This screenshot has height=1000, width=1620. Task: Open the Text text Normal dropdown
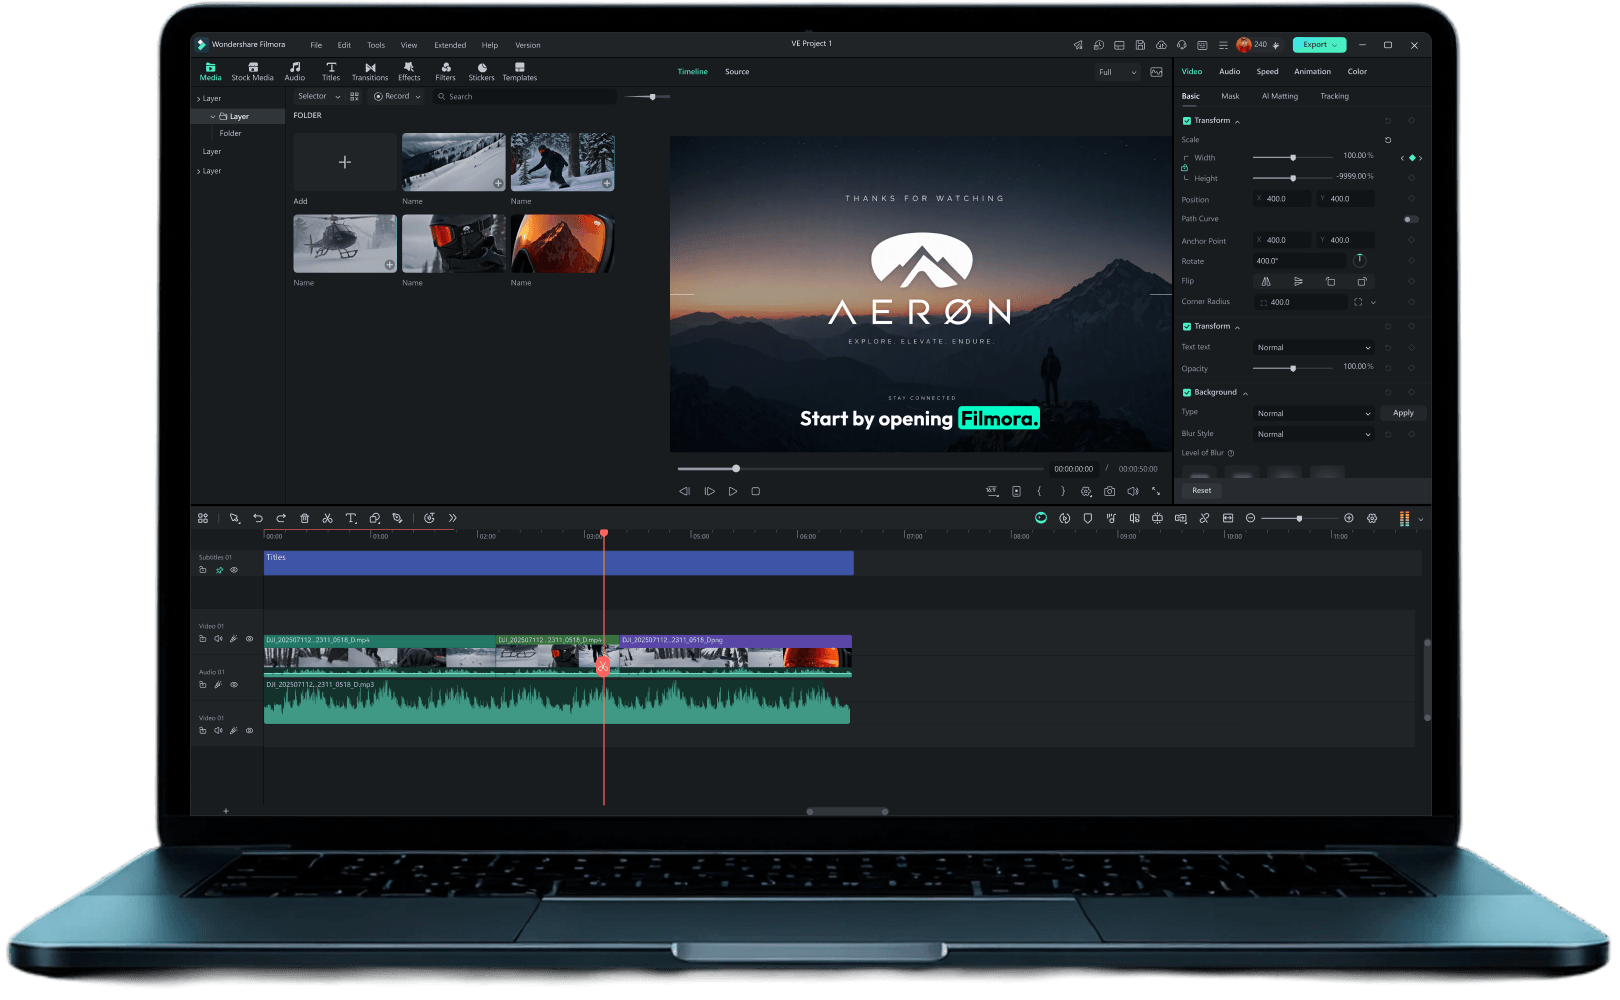(x=1314, y=348)
